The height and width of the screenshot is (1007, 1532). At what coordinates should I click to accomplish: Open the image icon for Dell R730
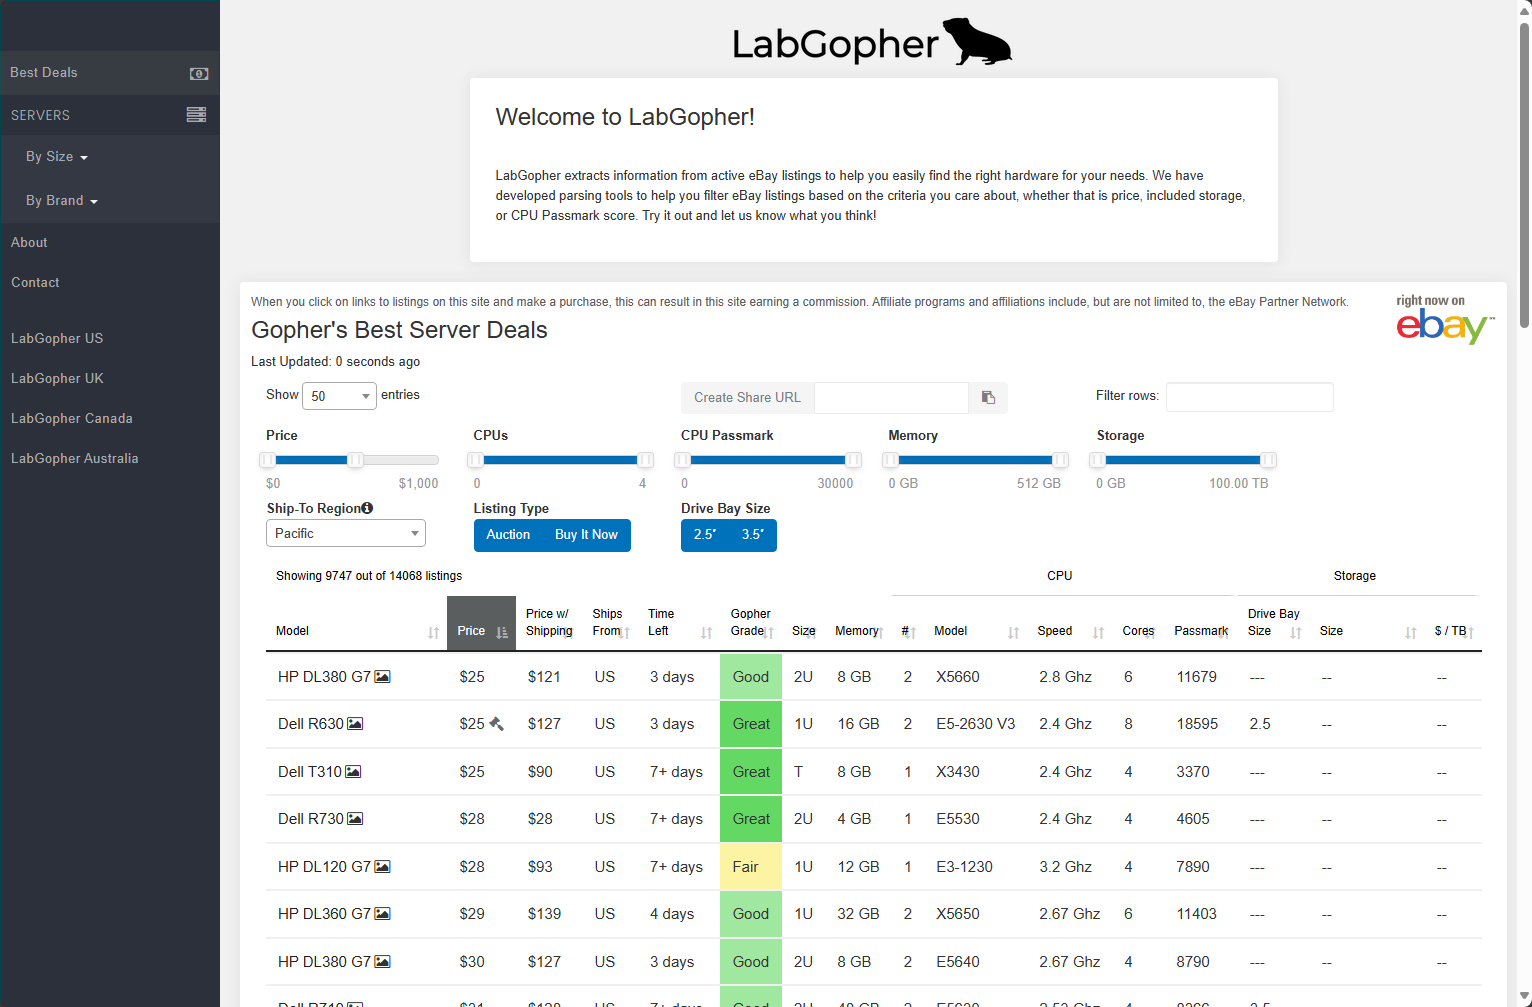point(355,819)
